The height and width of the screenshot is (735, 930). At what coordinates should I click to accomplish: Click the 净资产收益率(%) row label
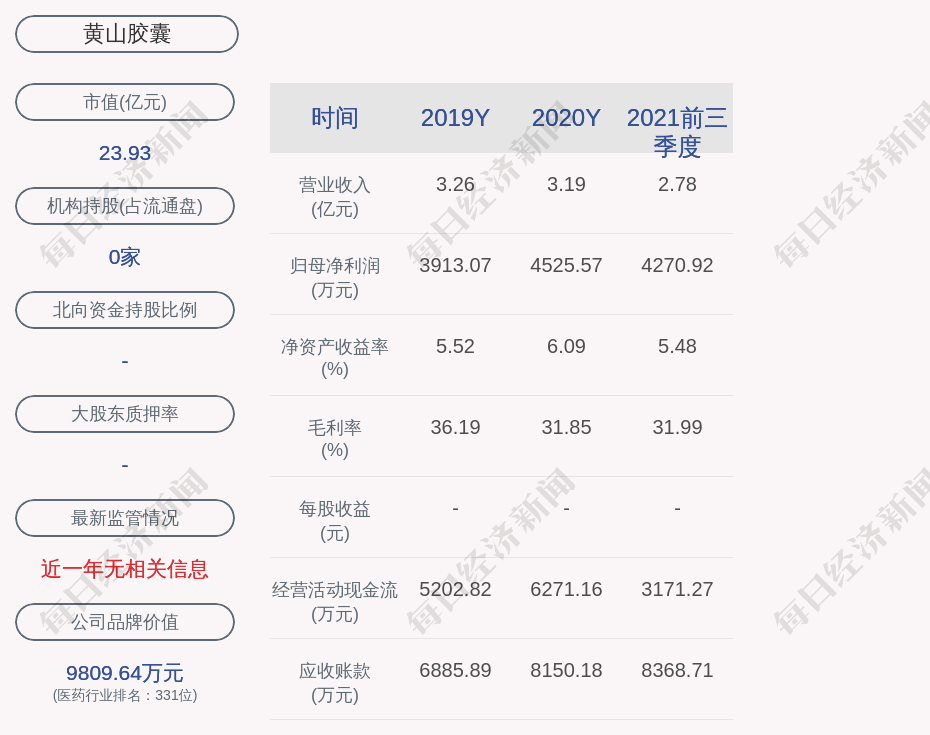click(x=335, y=358)
